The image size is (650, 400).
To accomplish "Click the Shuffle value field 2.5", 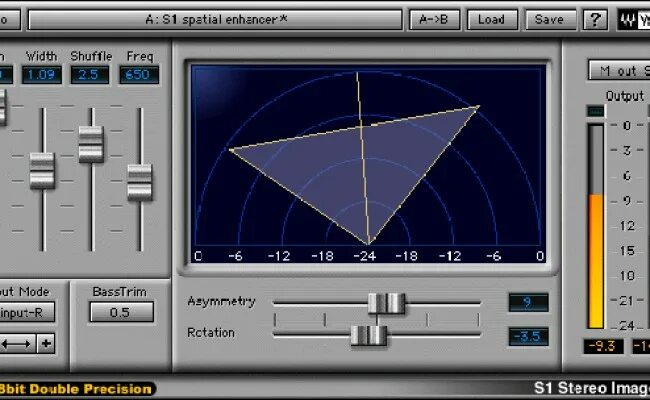I will (x=90, y=75).
